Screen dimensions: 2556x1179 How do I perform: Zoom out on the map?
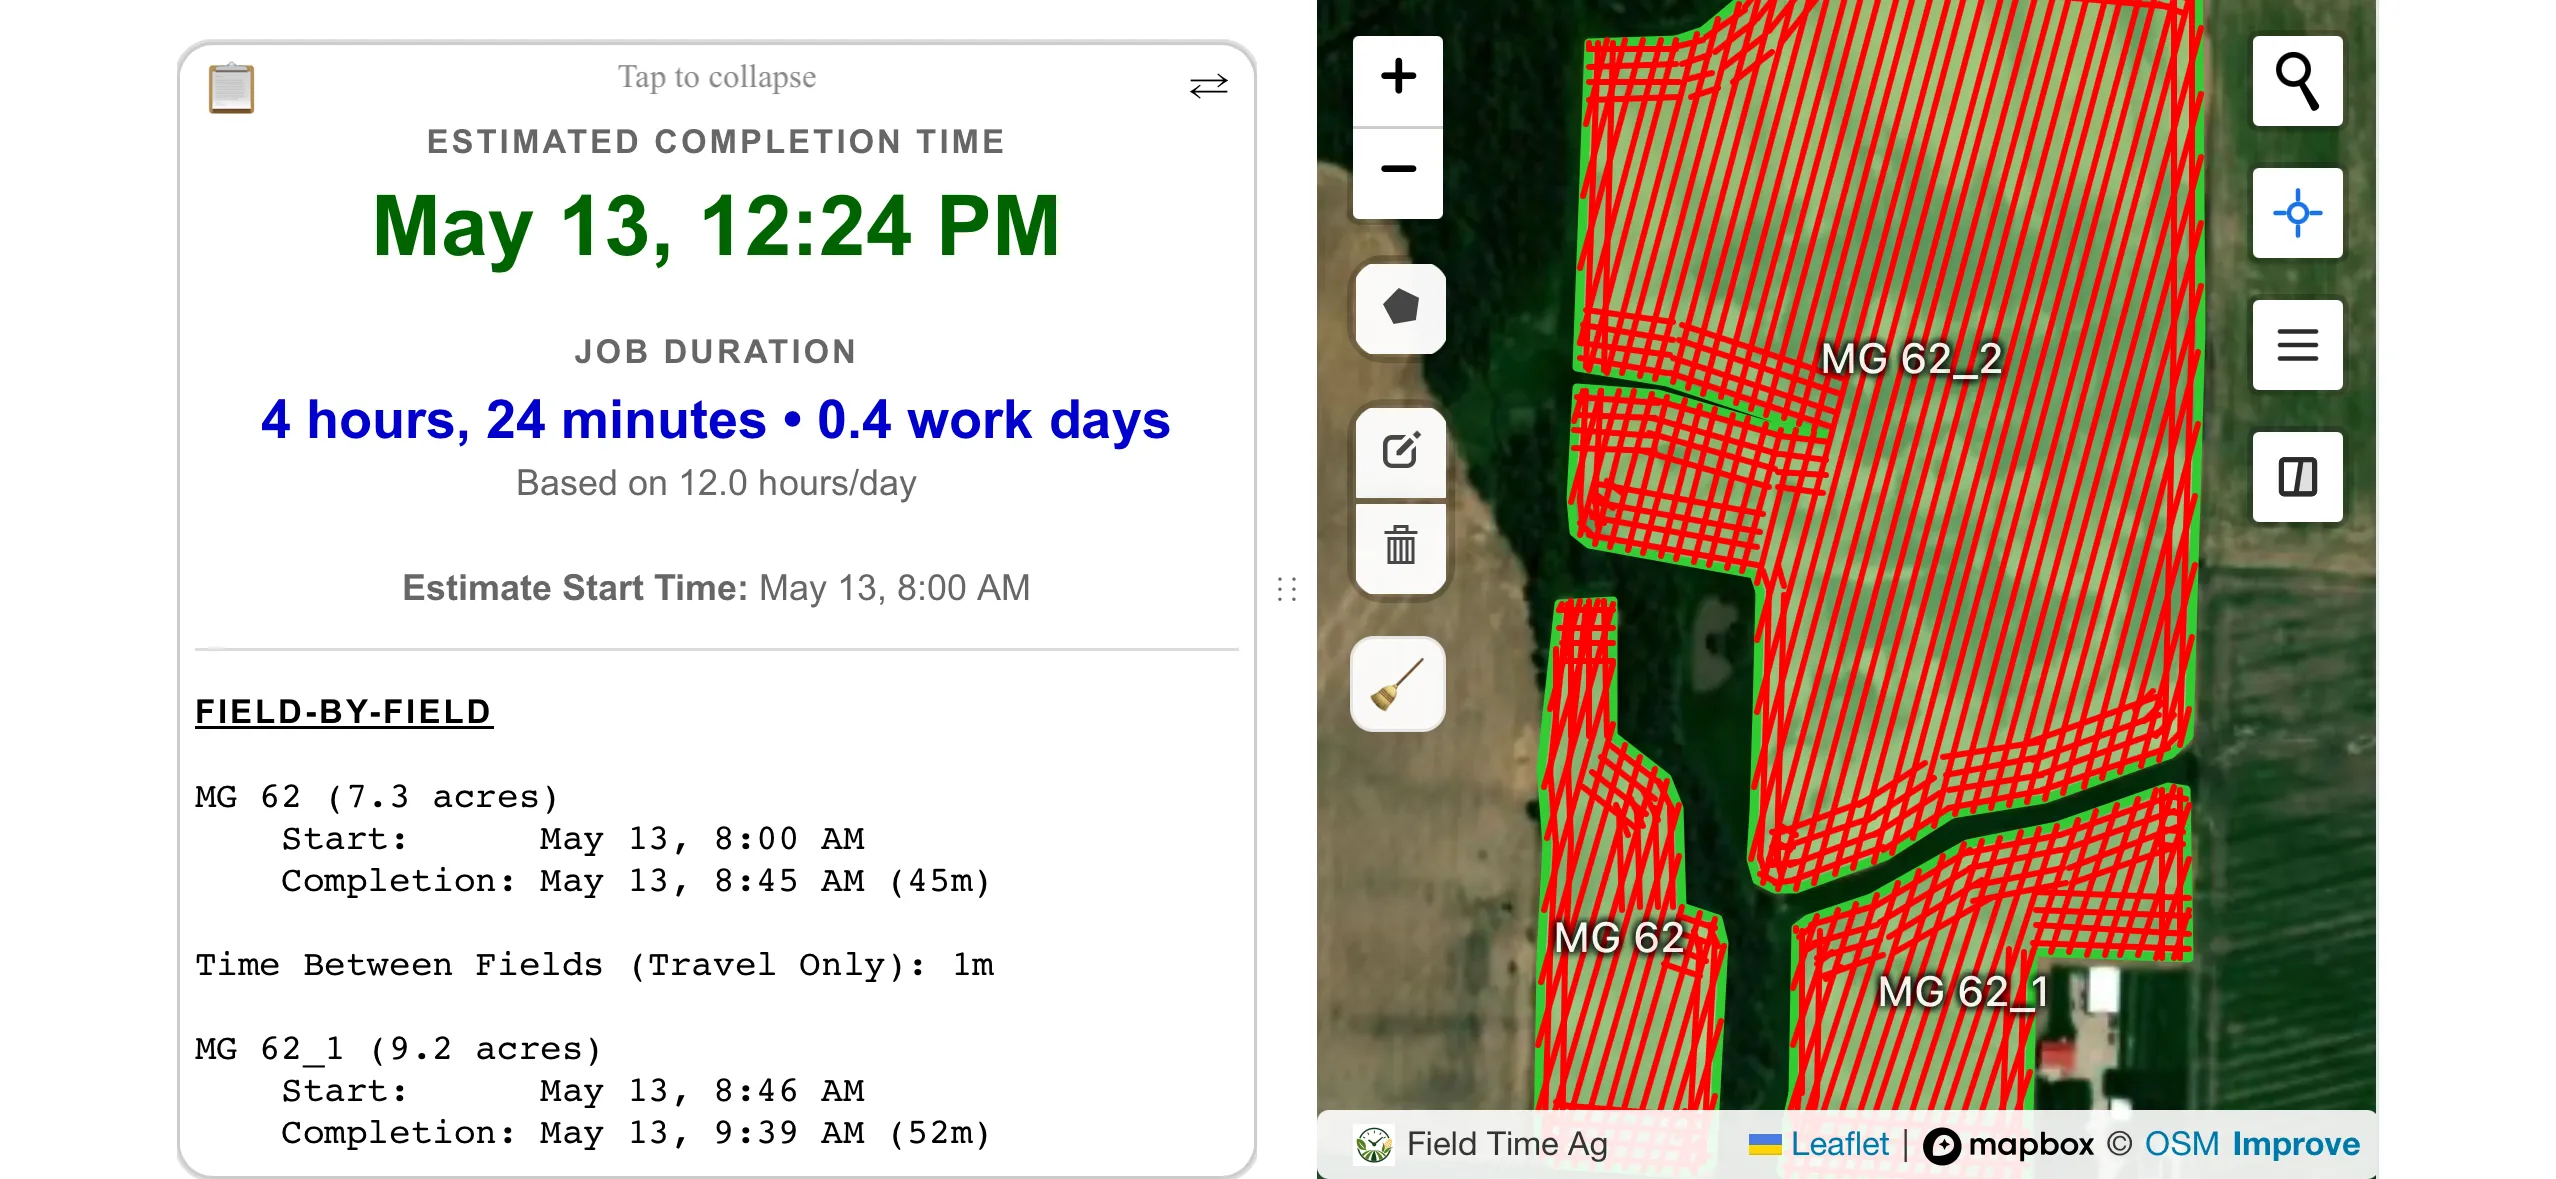[1398, 172]
